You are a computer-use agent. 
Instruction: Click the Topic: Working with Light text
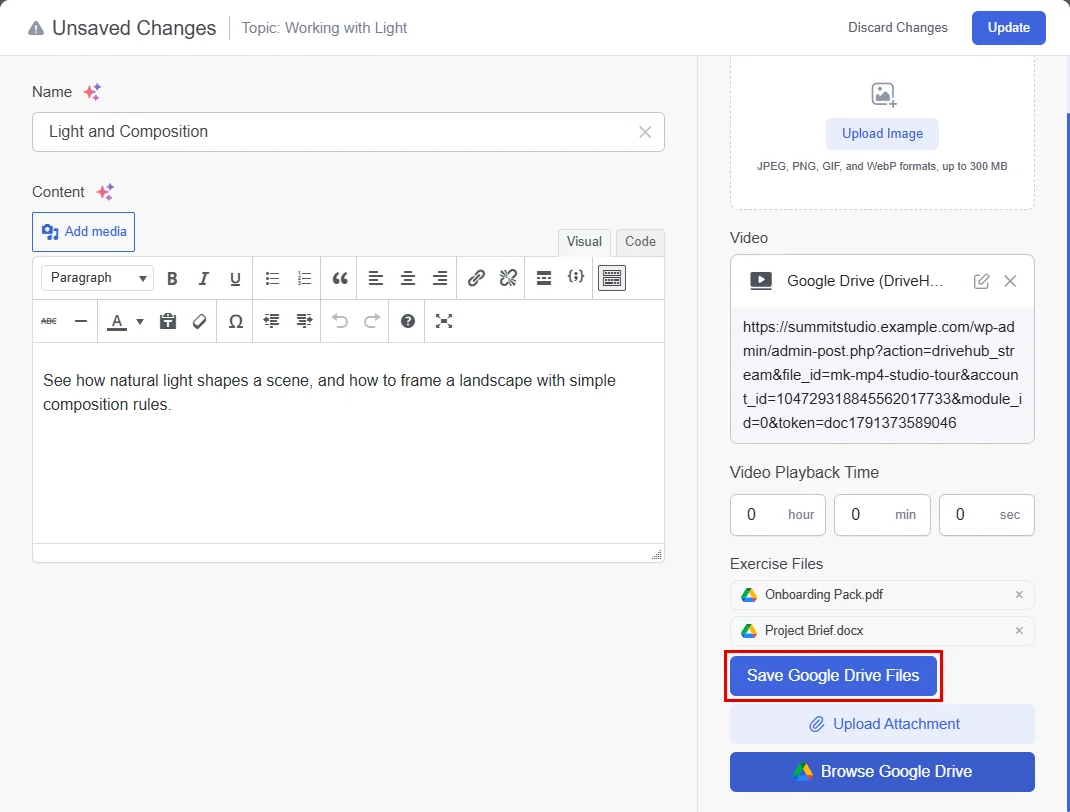324,28
